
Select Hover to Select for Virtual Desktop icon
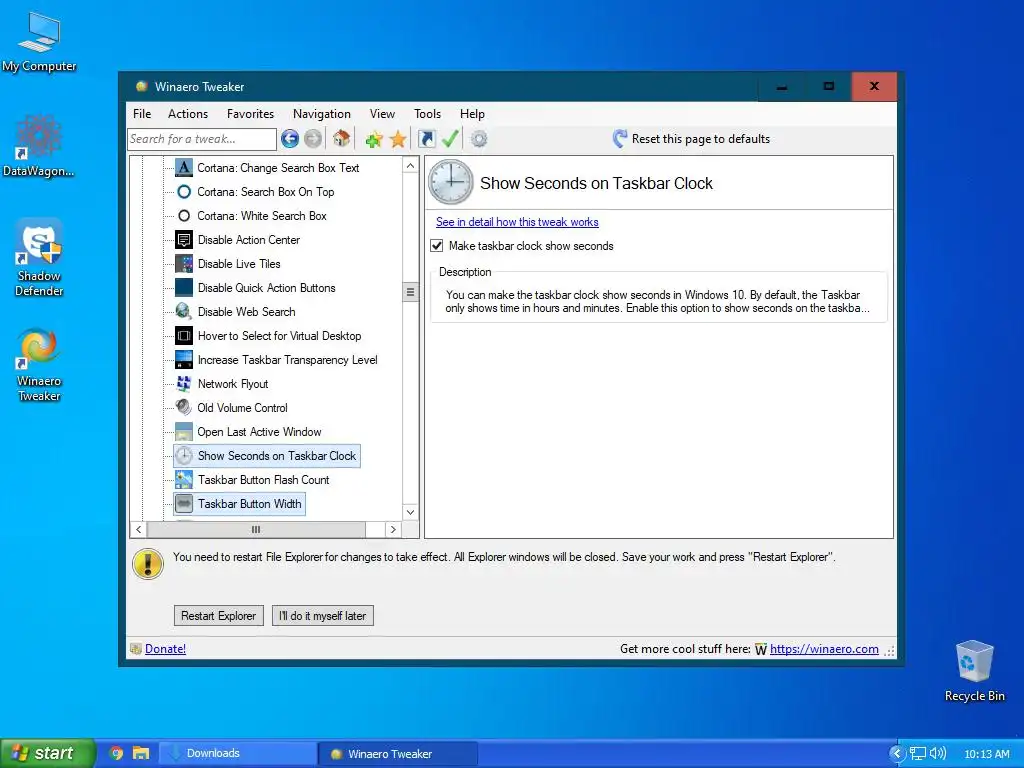pyautogui.click(x=184, y=336)
